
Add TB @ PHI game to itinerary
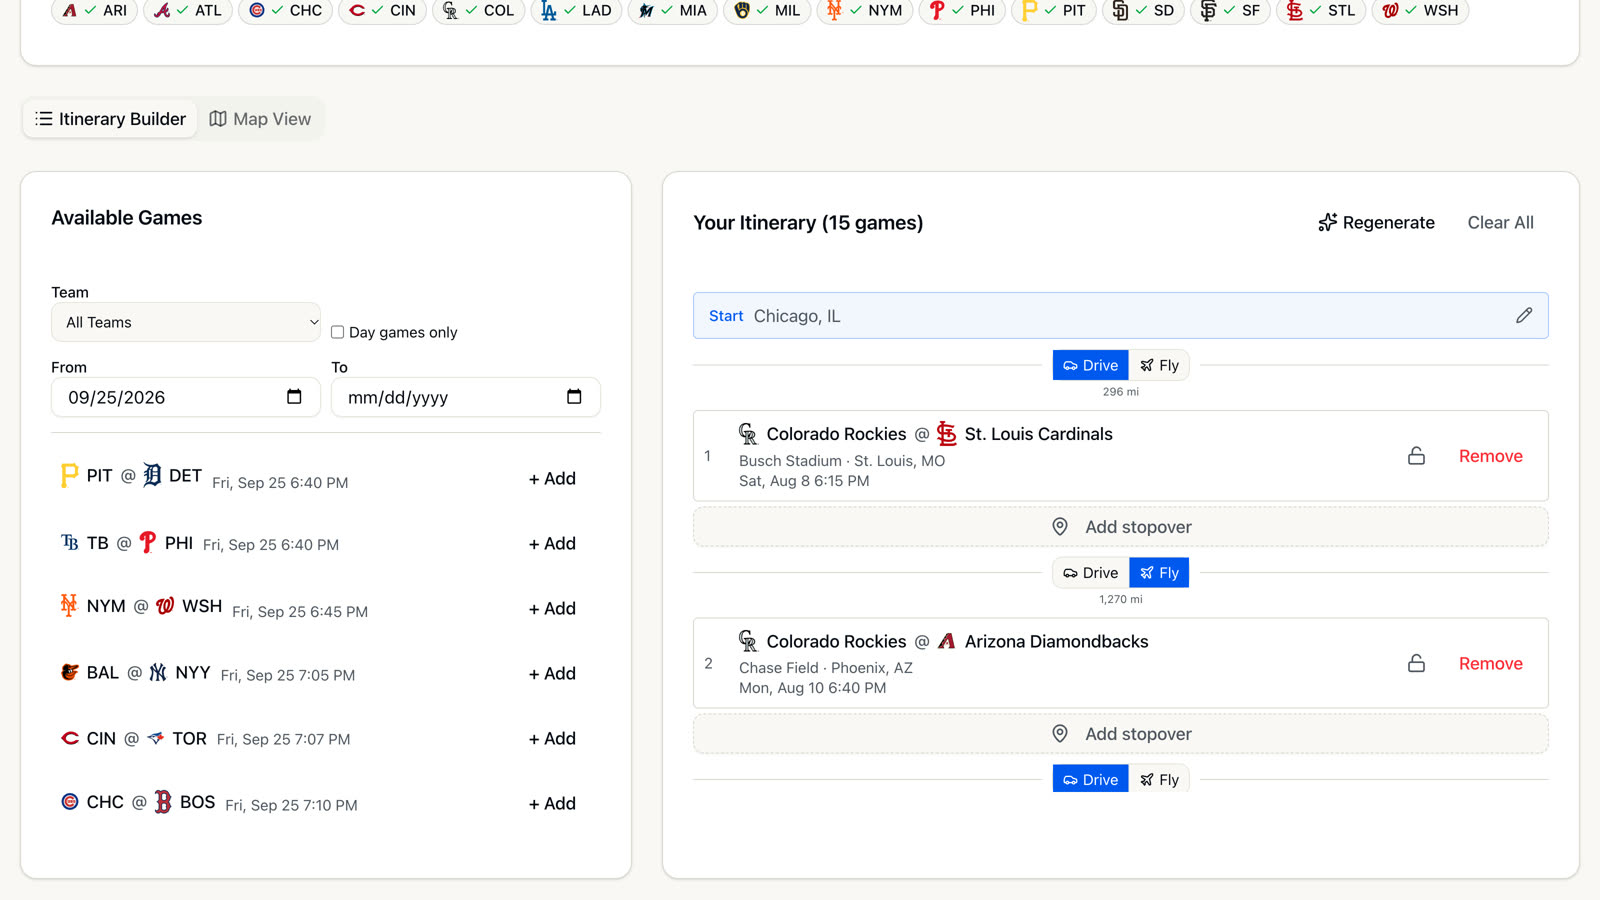click(x=552, y=543)
